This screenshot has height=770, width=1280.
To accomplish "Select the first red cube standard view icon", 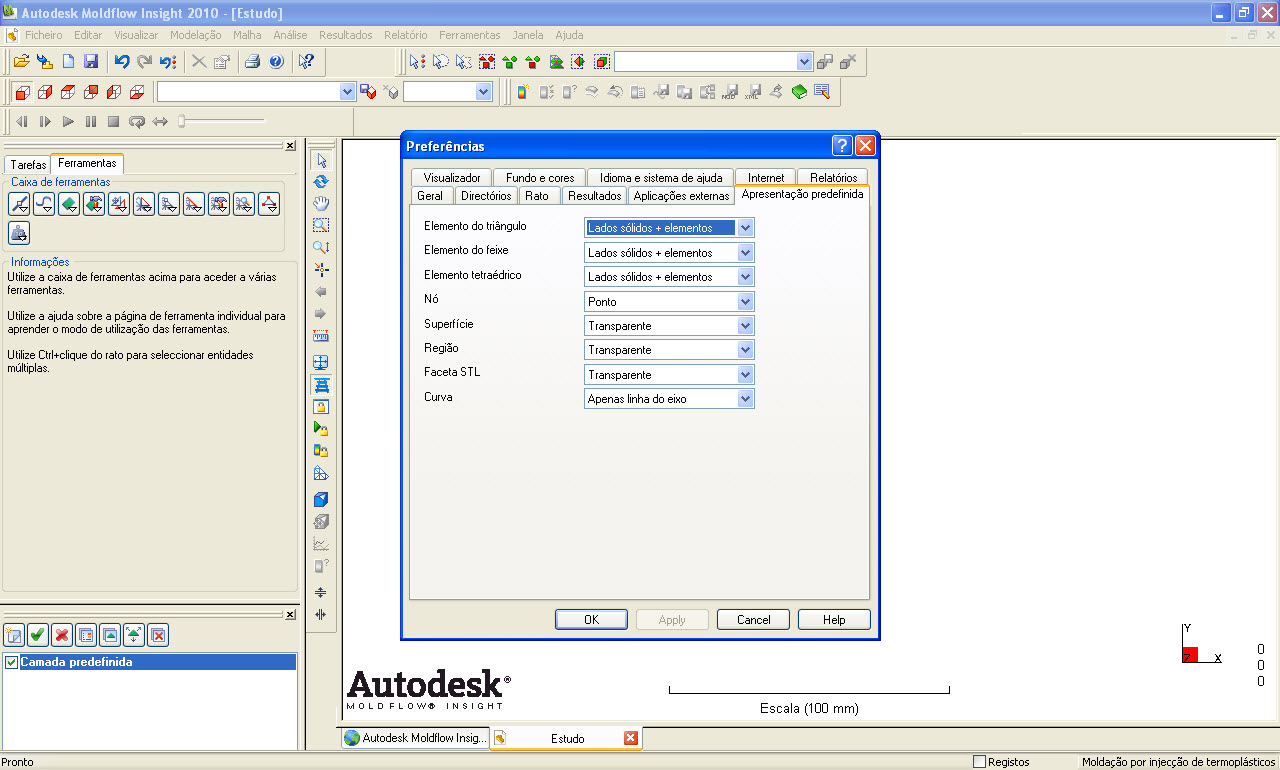I will coord(22,92).
